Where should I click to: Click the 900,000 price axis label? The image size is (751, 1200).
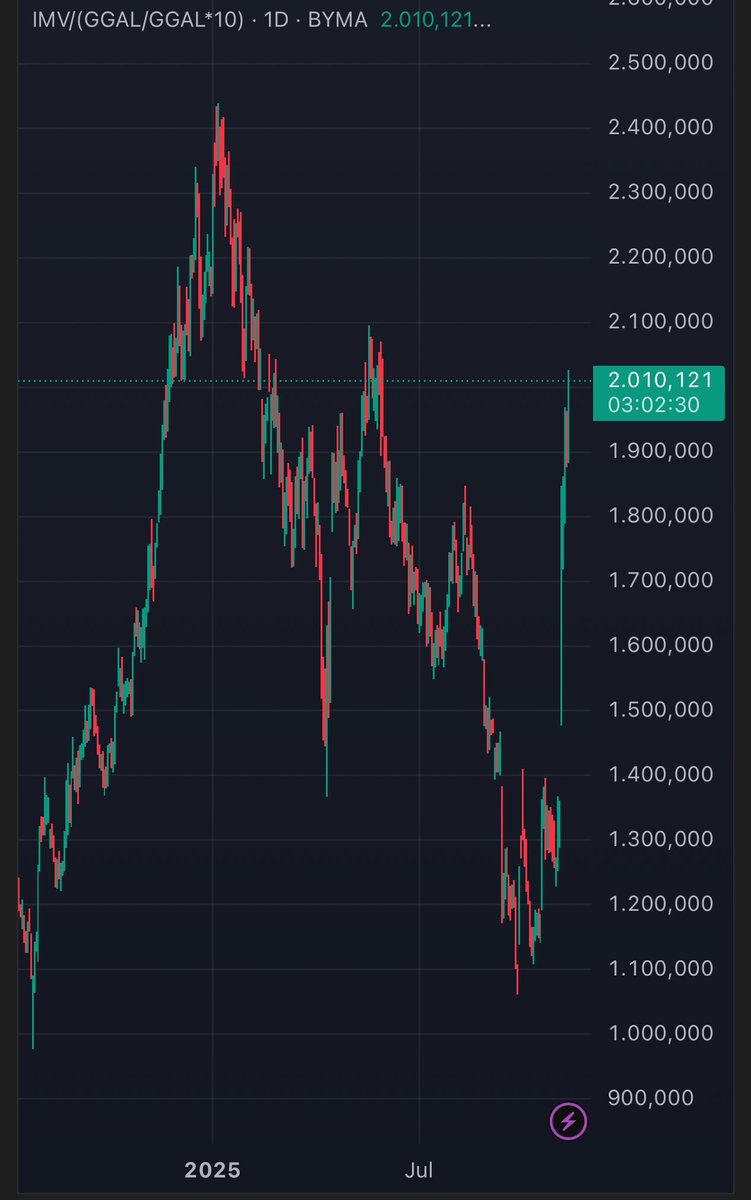click(651, 1097)
